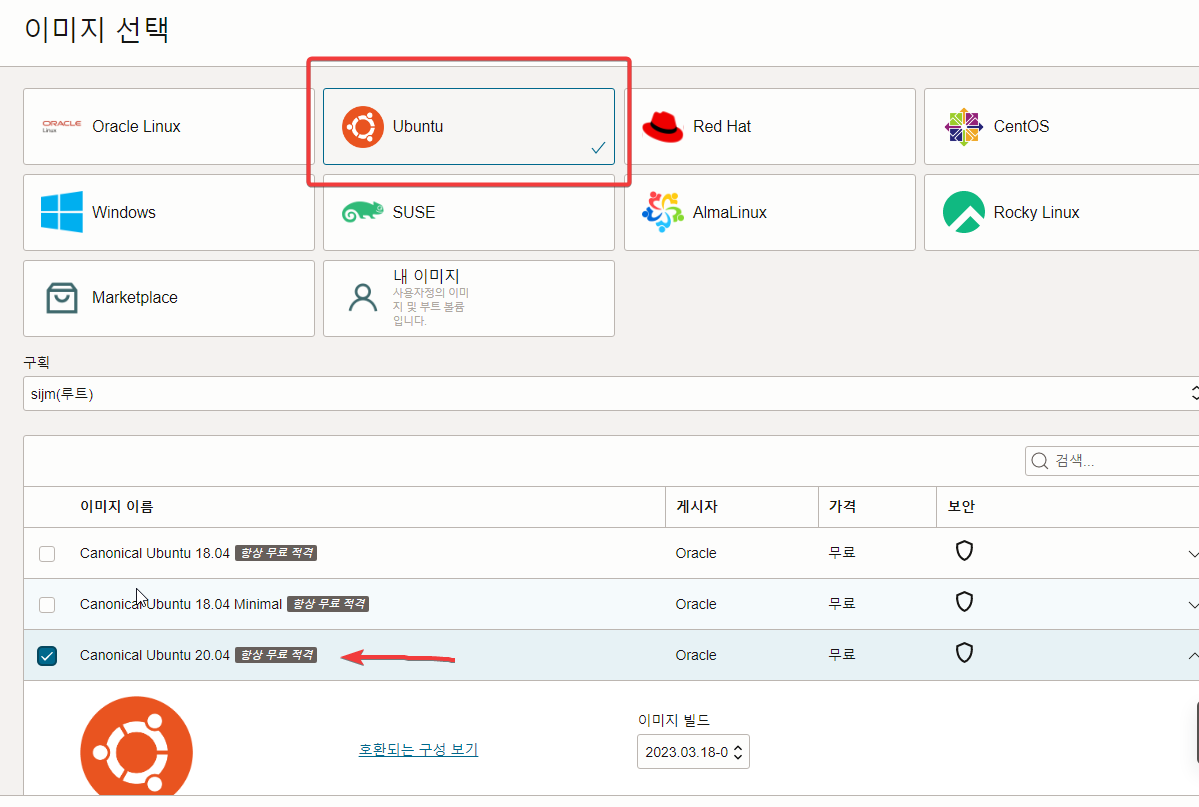Click Oracle publisher in Ubuntu 18.04 row
1199x807 pixels.
(696, 553)
